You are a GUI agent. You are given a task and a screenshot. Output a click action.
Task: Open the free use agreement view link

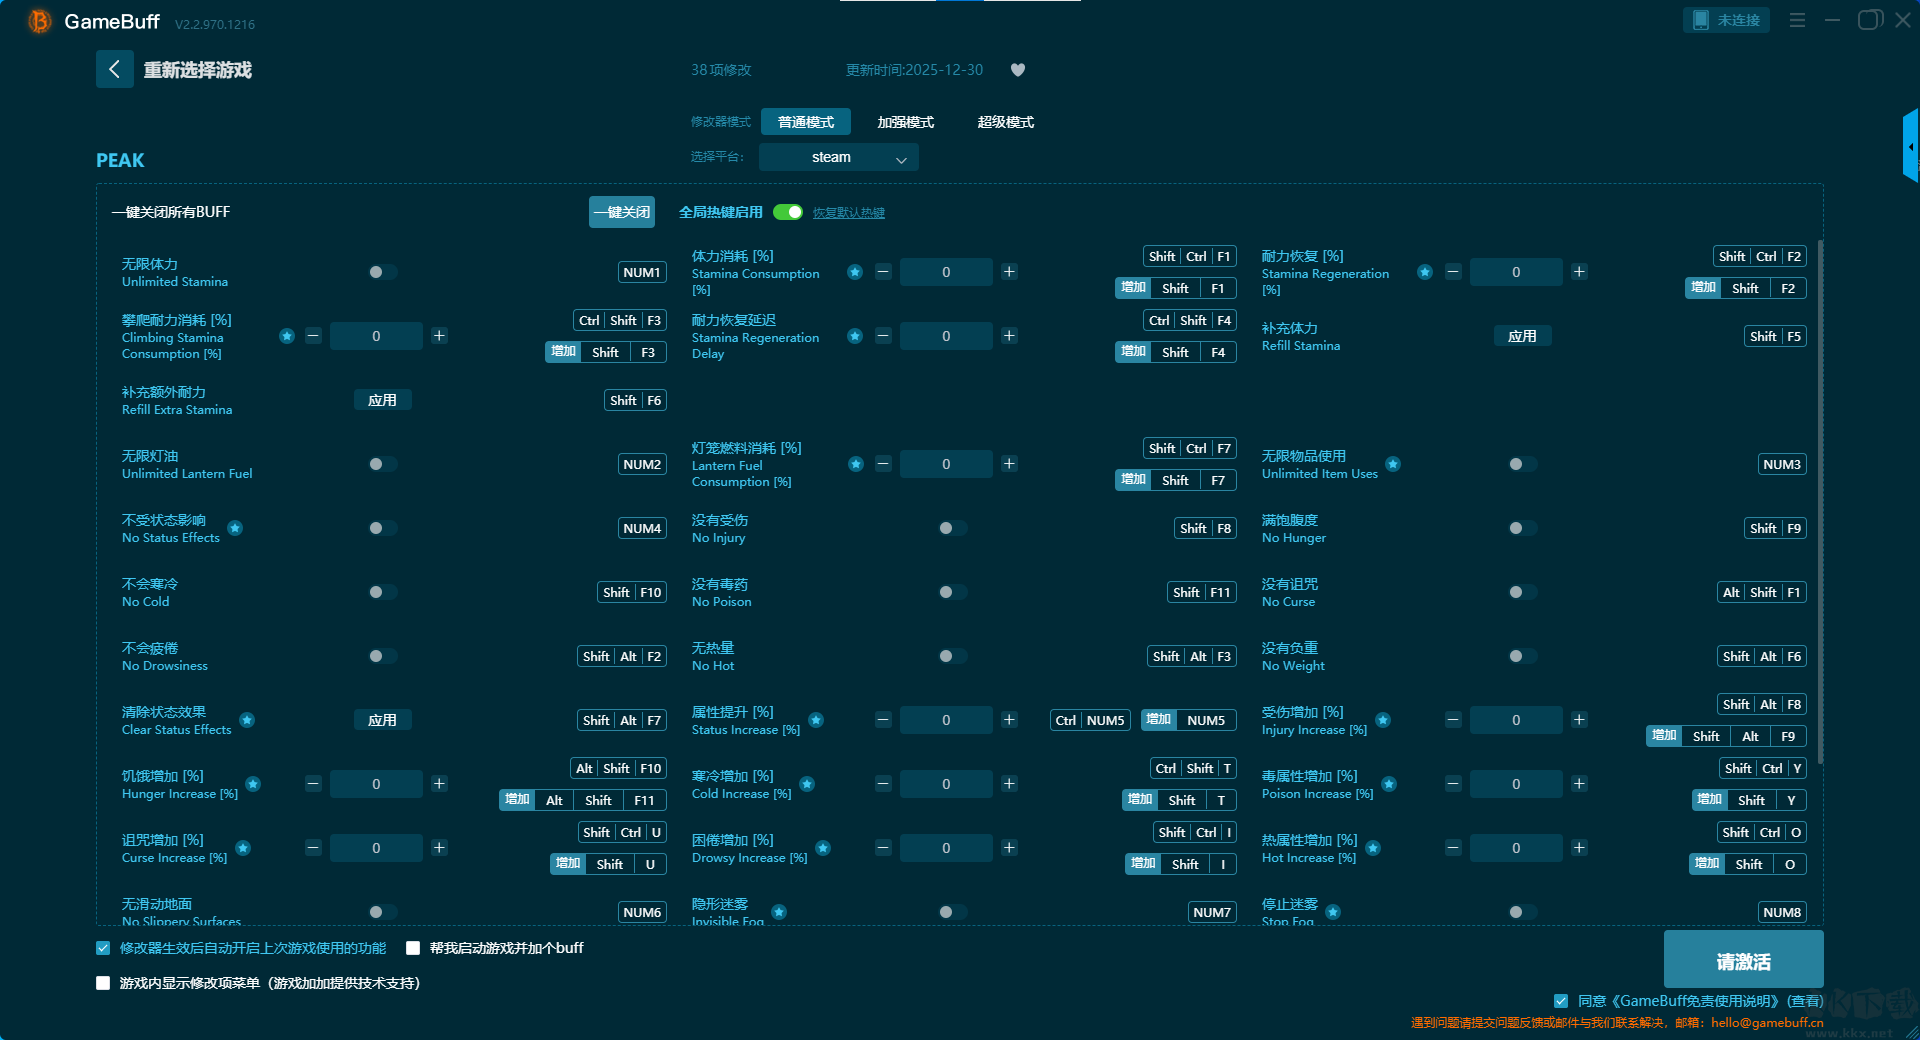1805,1001
